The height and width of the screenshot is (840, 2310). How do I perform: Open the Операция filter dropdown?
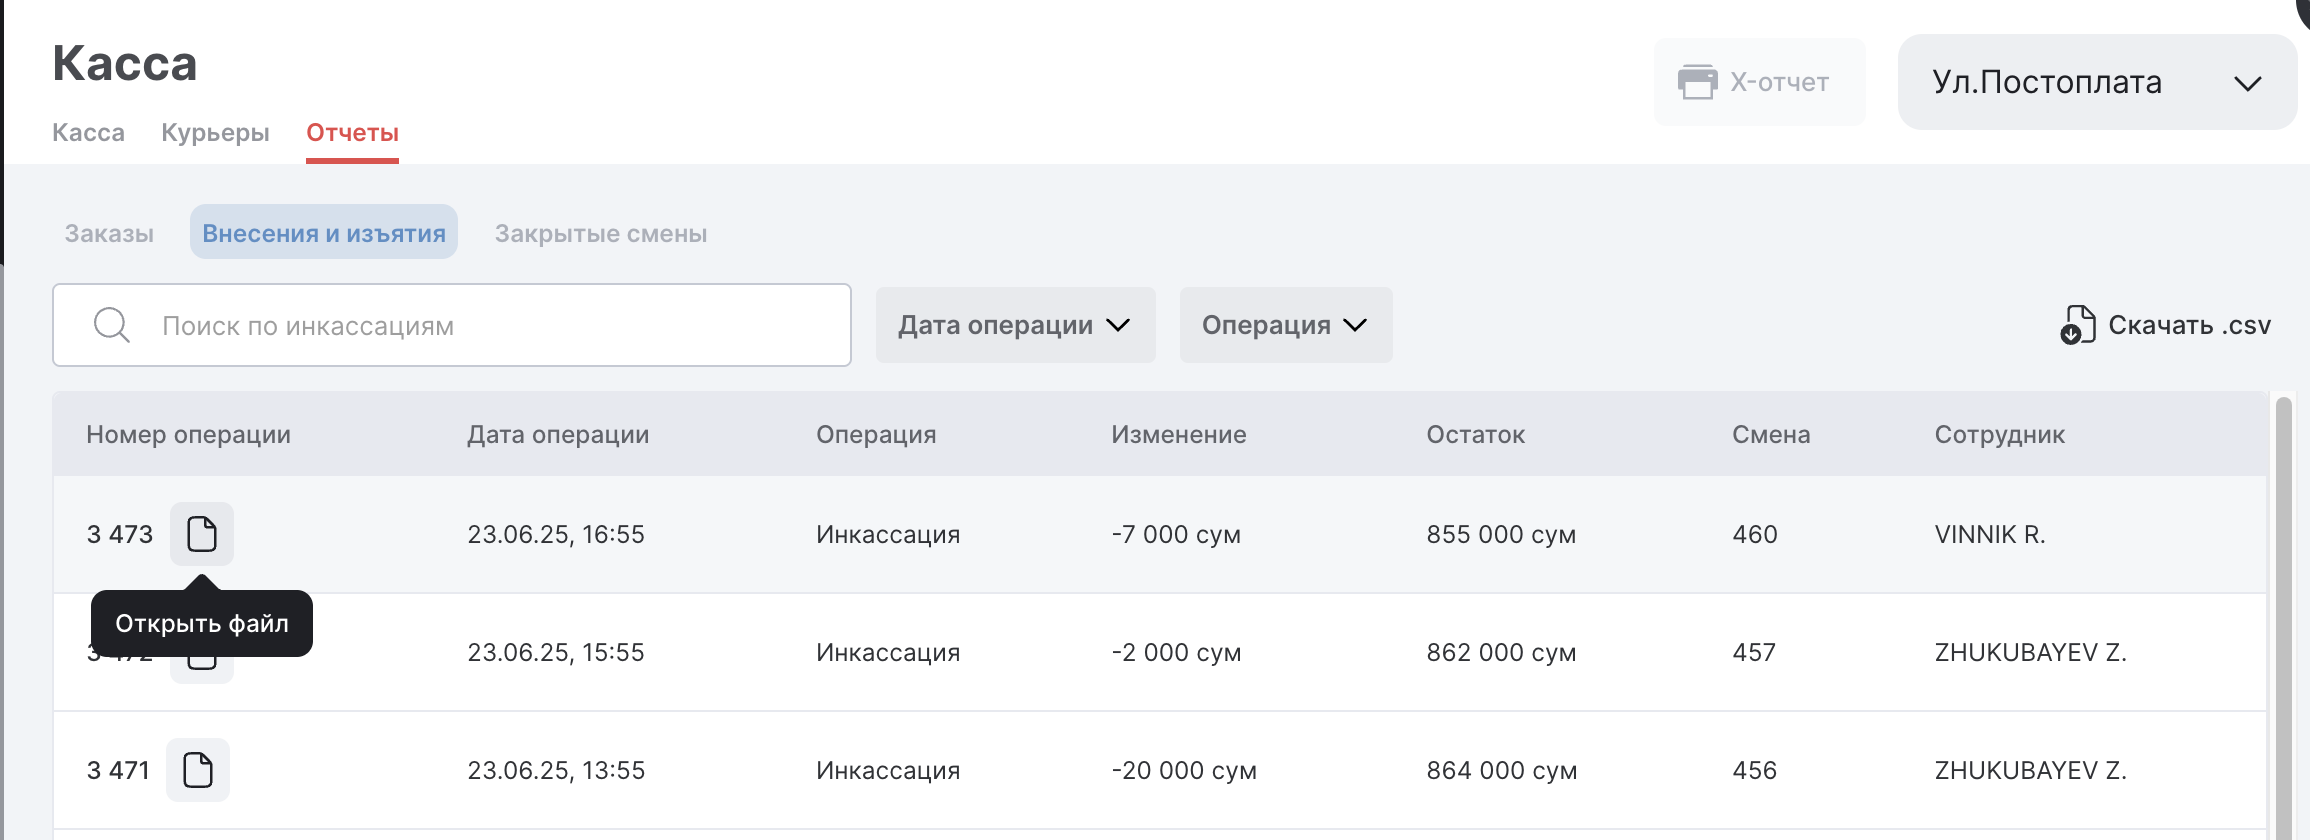coord(1285,325)
